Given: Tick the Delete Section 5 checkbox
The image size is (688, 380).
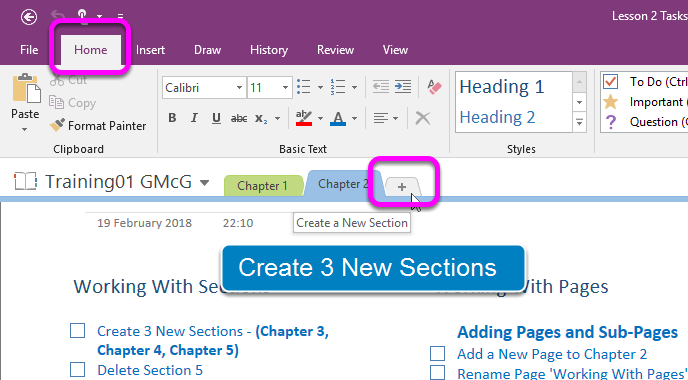Looking at the screenshot, I should [x=78, y=369].
